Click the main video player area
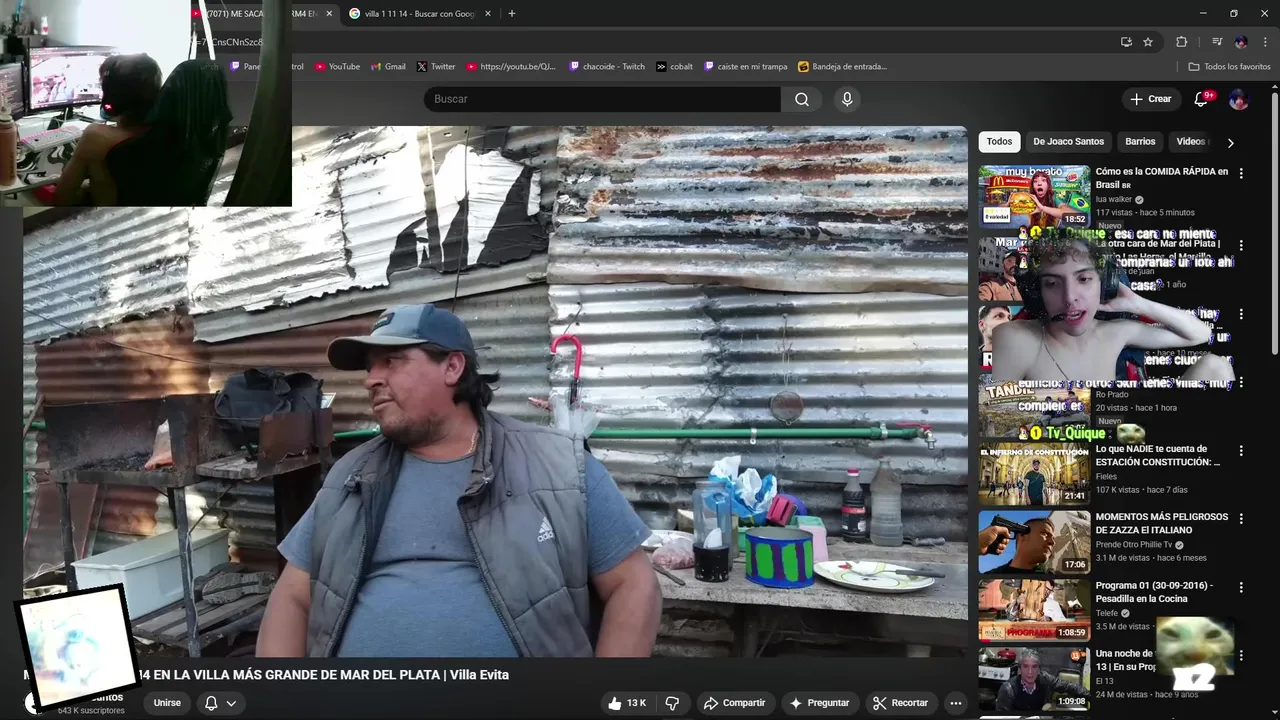 (x=495, y=392)
